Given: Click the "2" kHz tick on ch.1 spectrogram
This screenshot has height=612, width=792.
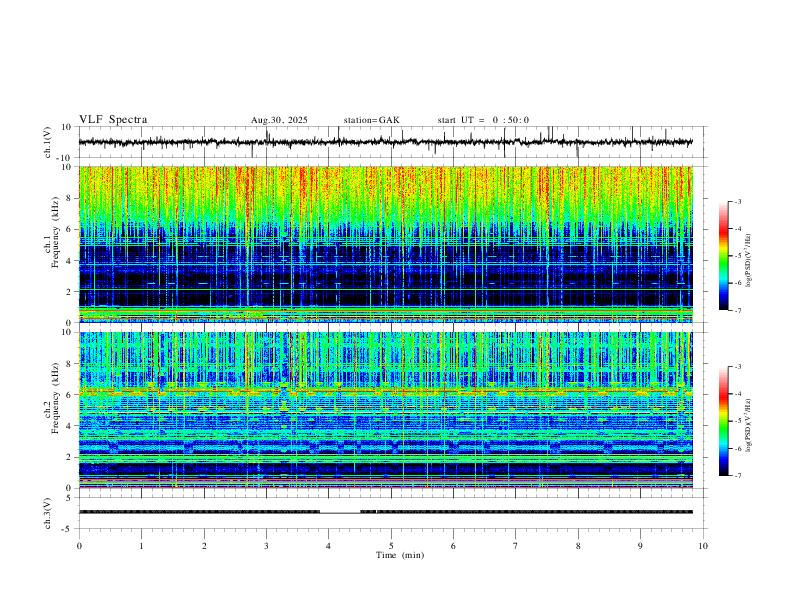Looking at the screenshot, I should pos(69,292).
